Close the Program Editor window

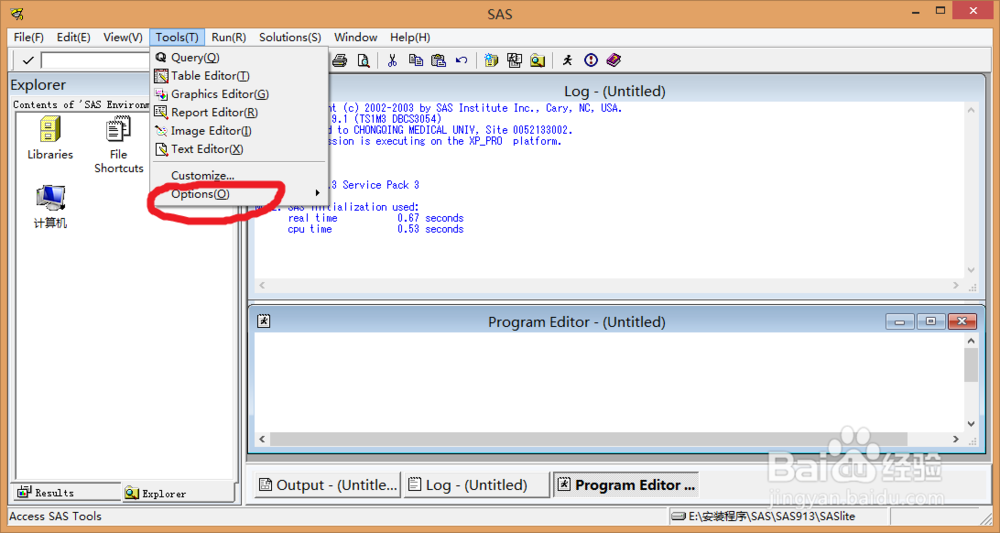coord(962,321)
